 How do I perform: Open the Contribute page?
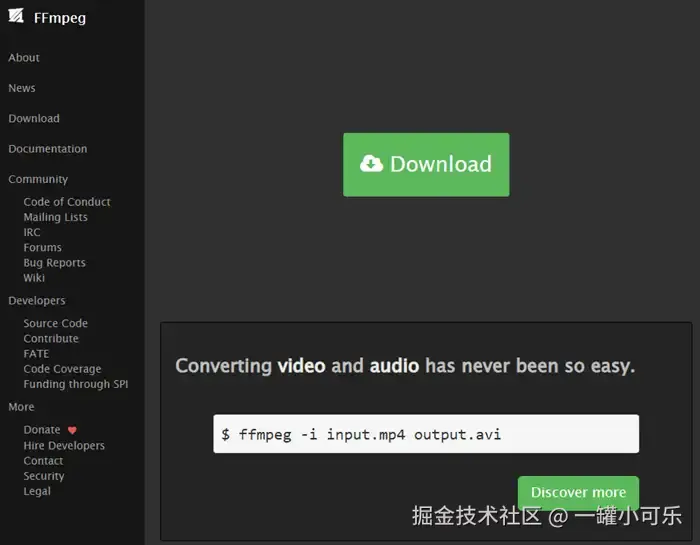click(x=51, y=338)
